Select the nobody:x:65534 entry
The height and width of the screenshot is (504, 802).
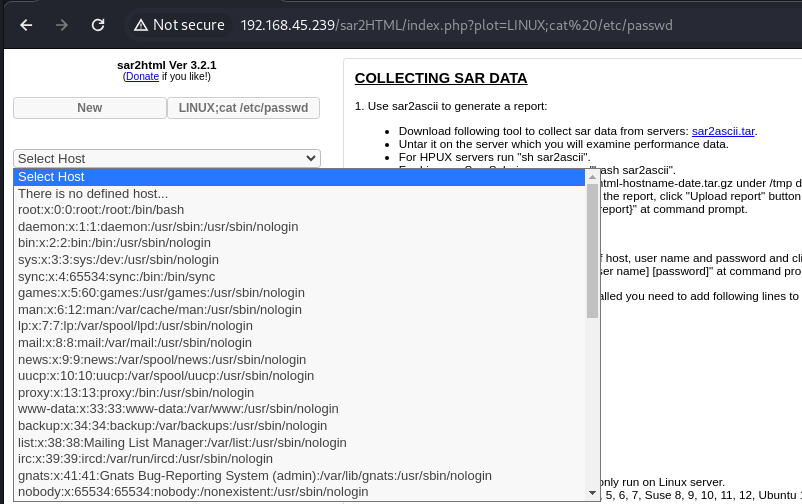tap(300, 492)
